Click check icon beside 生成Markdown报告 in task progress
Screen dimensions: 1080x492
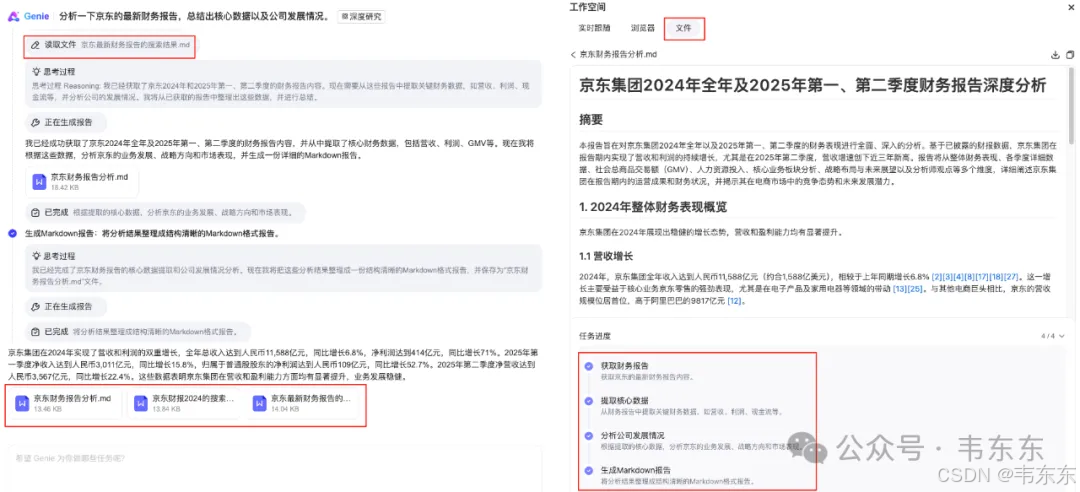[588, 471]
